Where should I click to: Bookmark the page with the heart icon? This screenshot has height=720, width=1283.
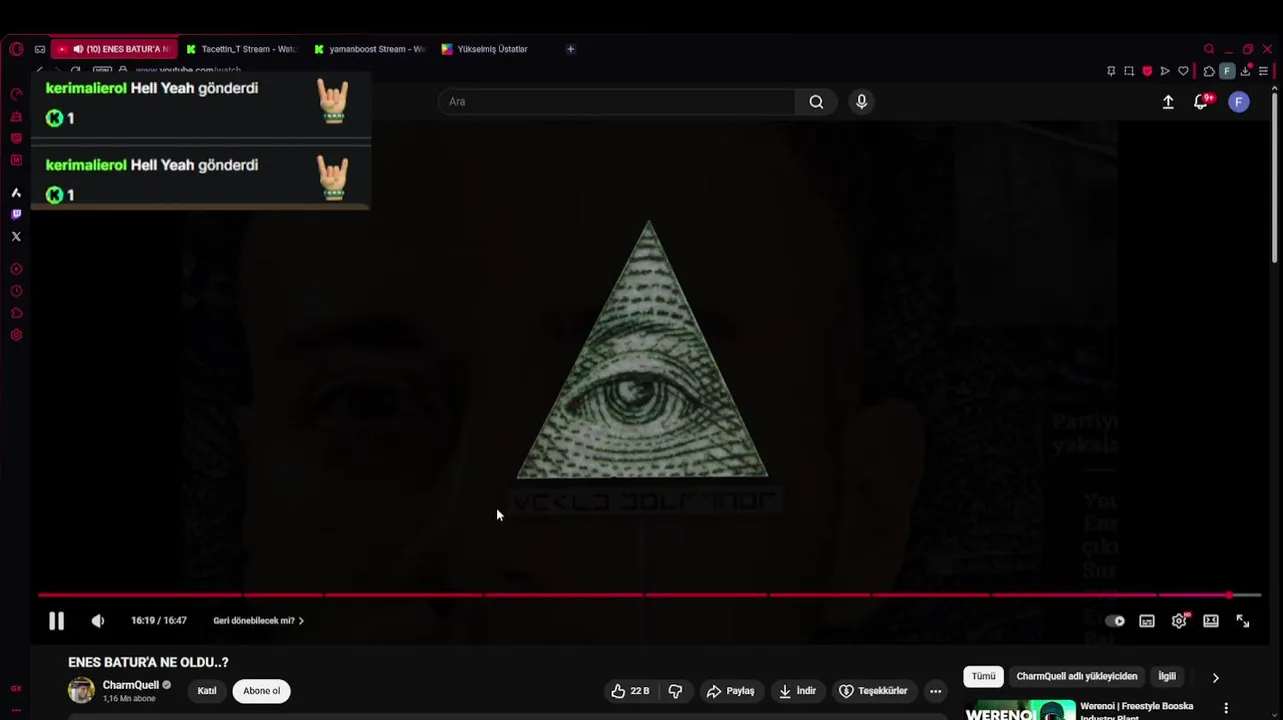pyautogui.click(x=1183, y=71)
